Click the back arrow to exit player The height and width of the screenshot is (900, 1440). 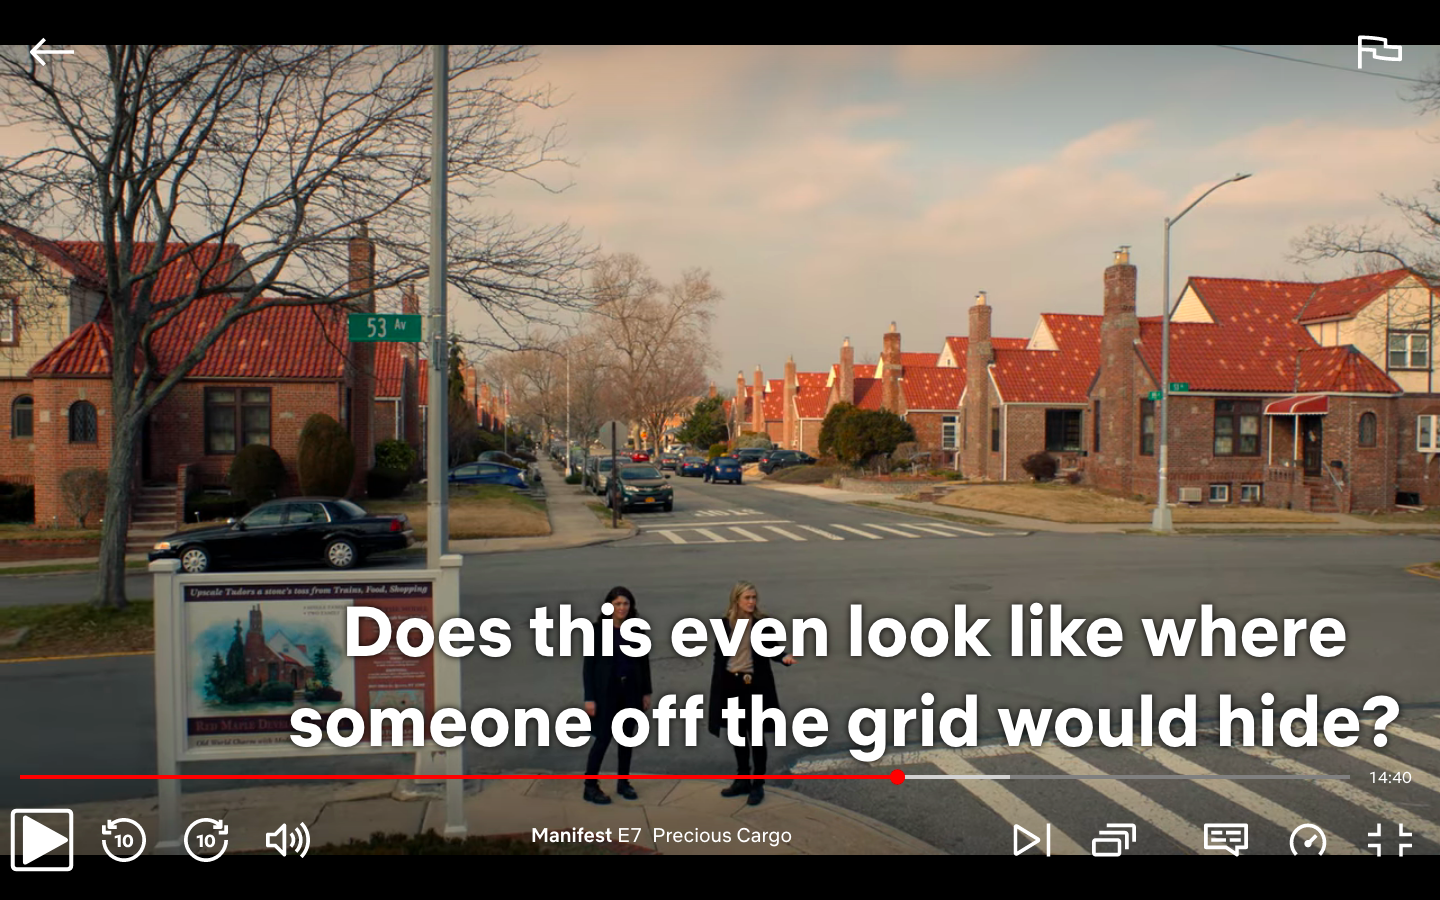click(x=52, y=51)
